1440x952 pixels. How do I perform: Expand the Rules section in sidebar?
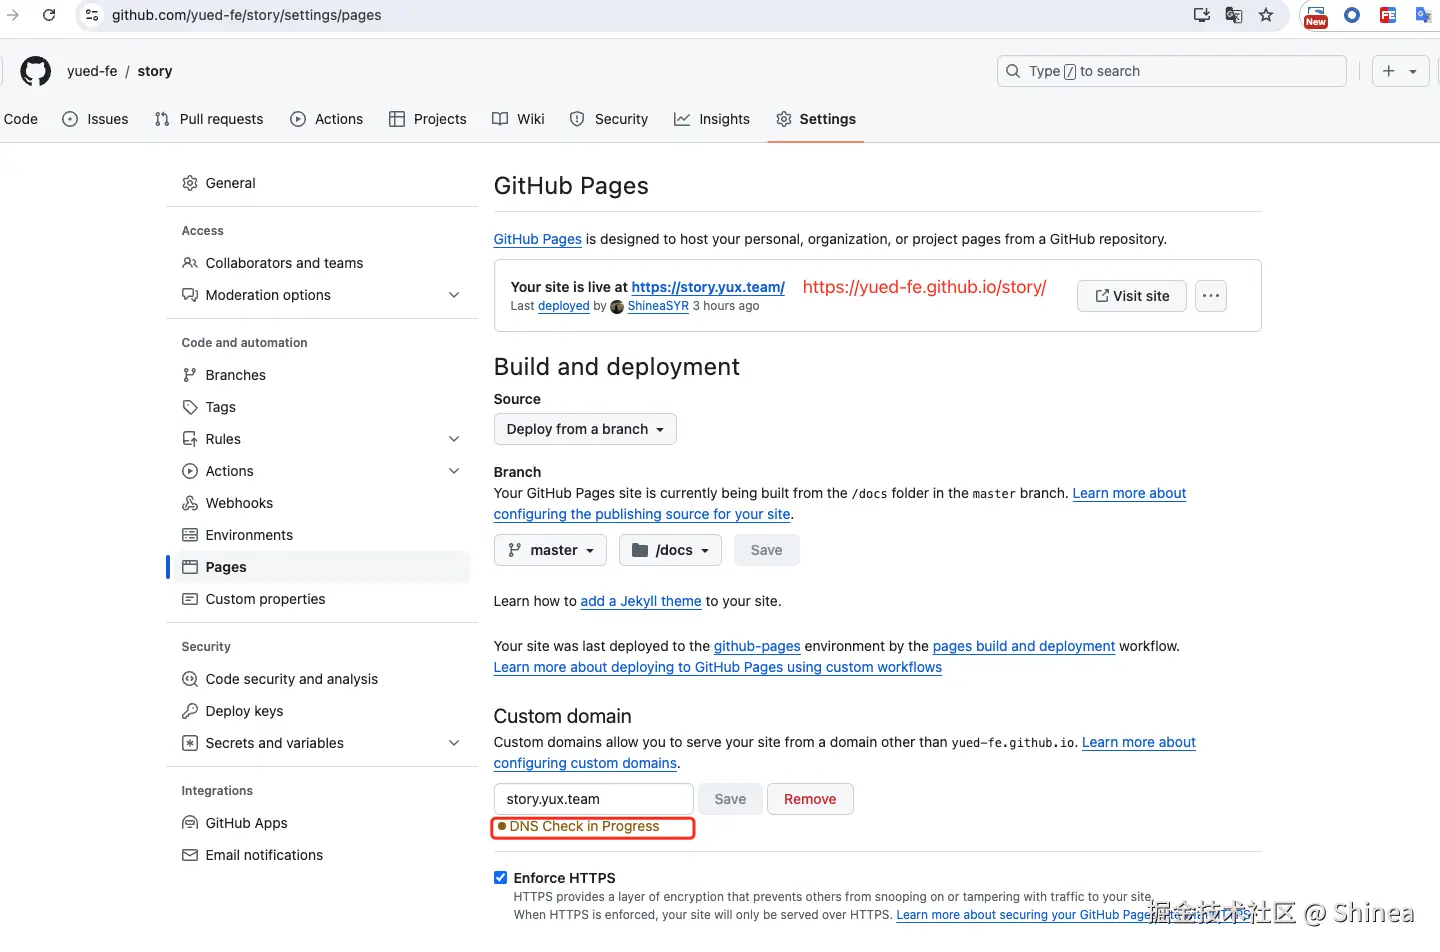coord(454,439)
